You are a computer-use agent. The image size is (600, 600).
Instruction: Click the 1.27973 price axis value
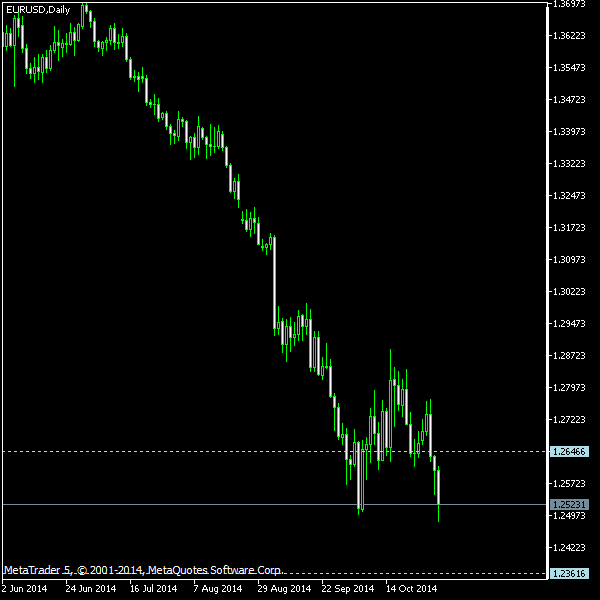coord(569,388)
